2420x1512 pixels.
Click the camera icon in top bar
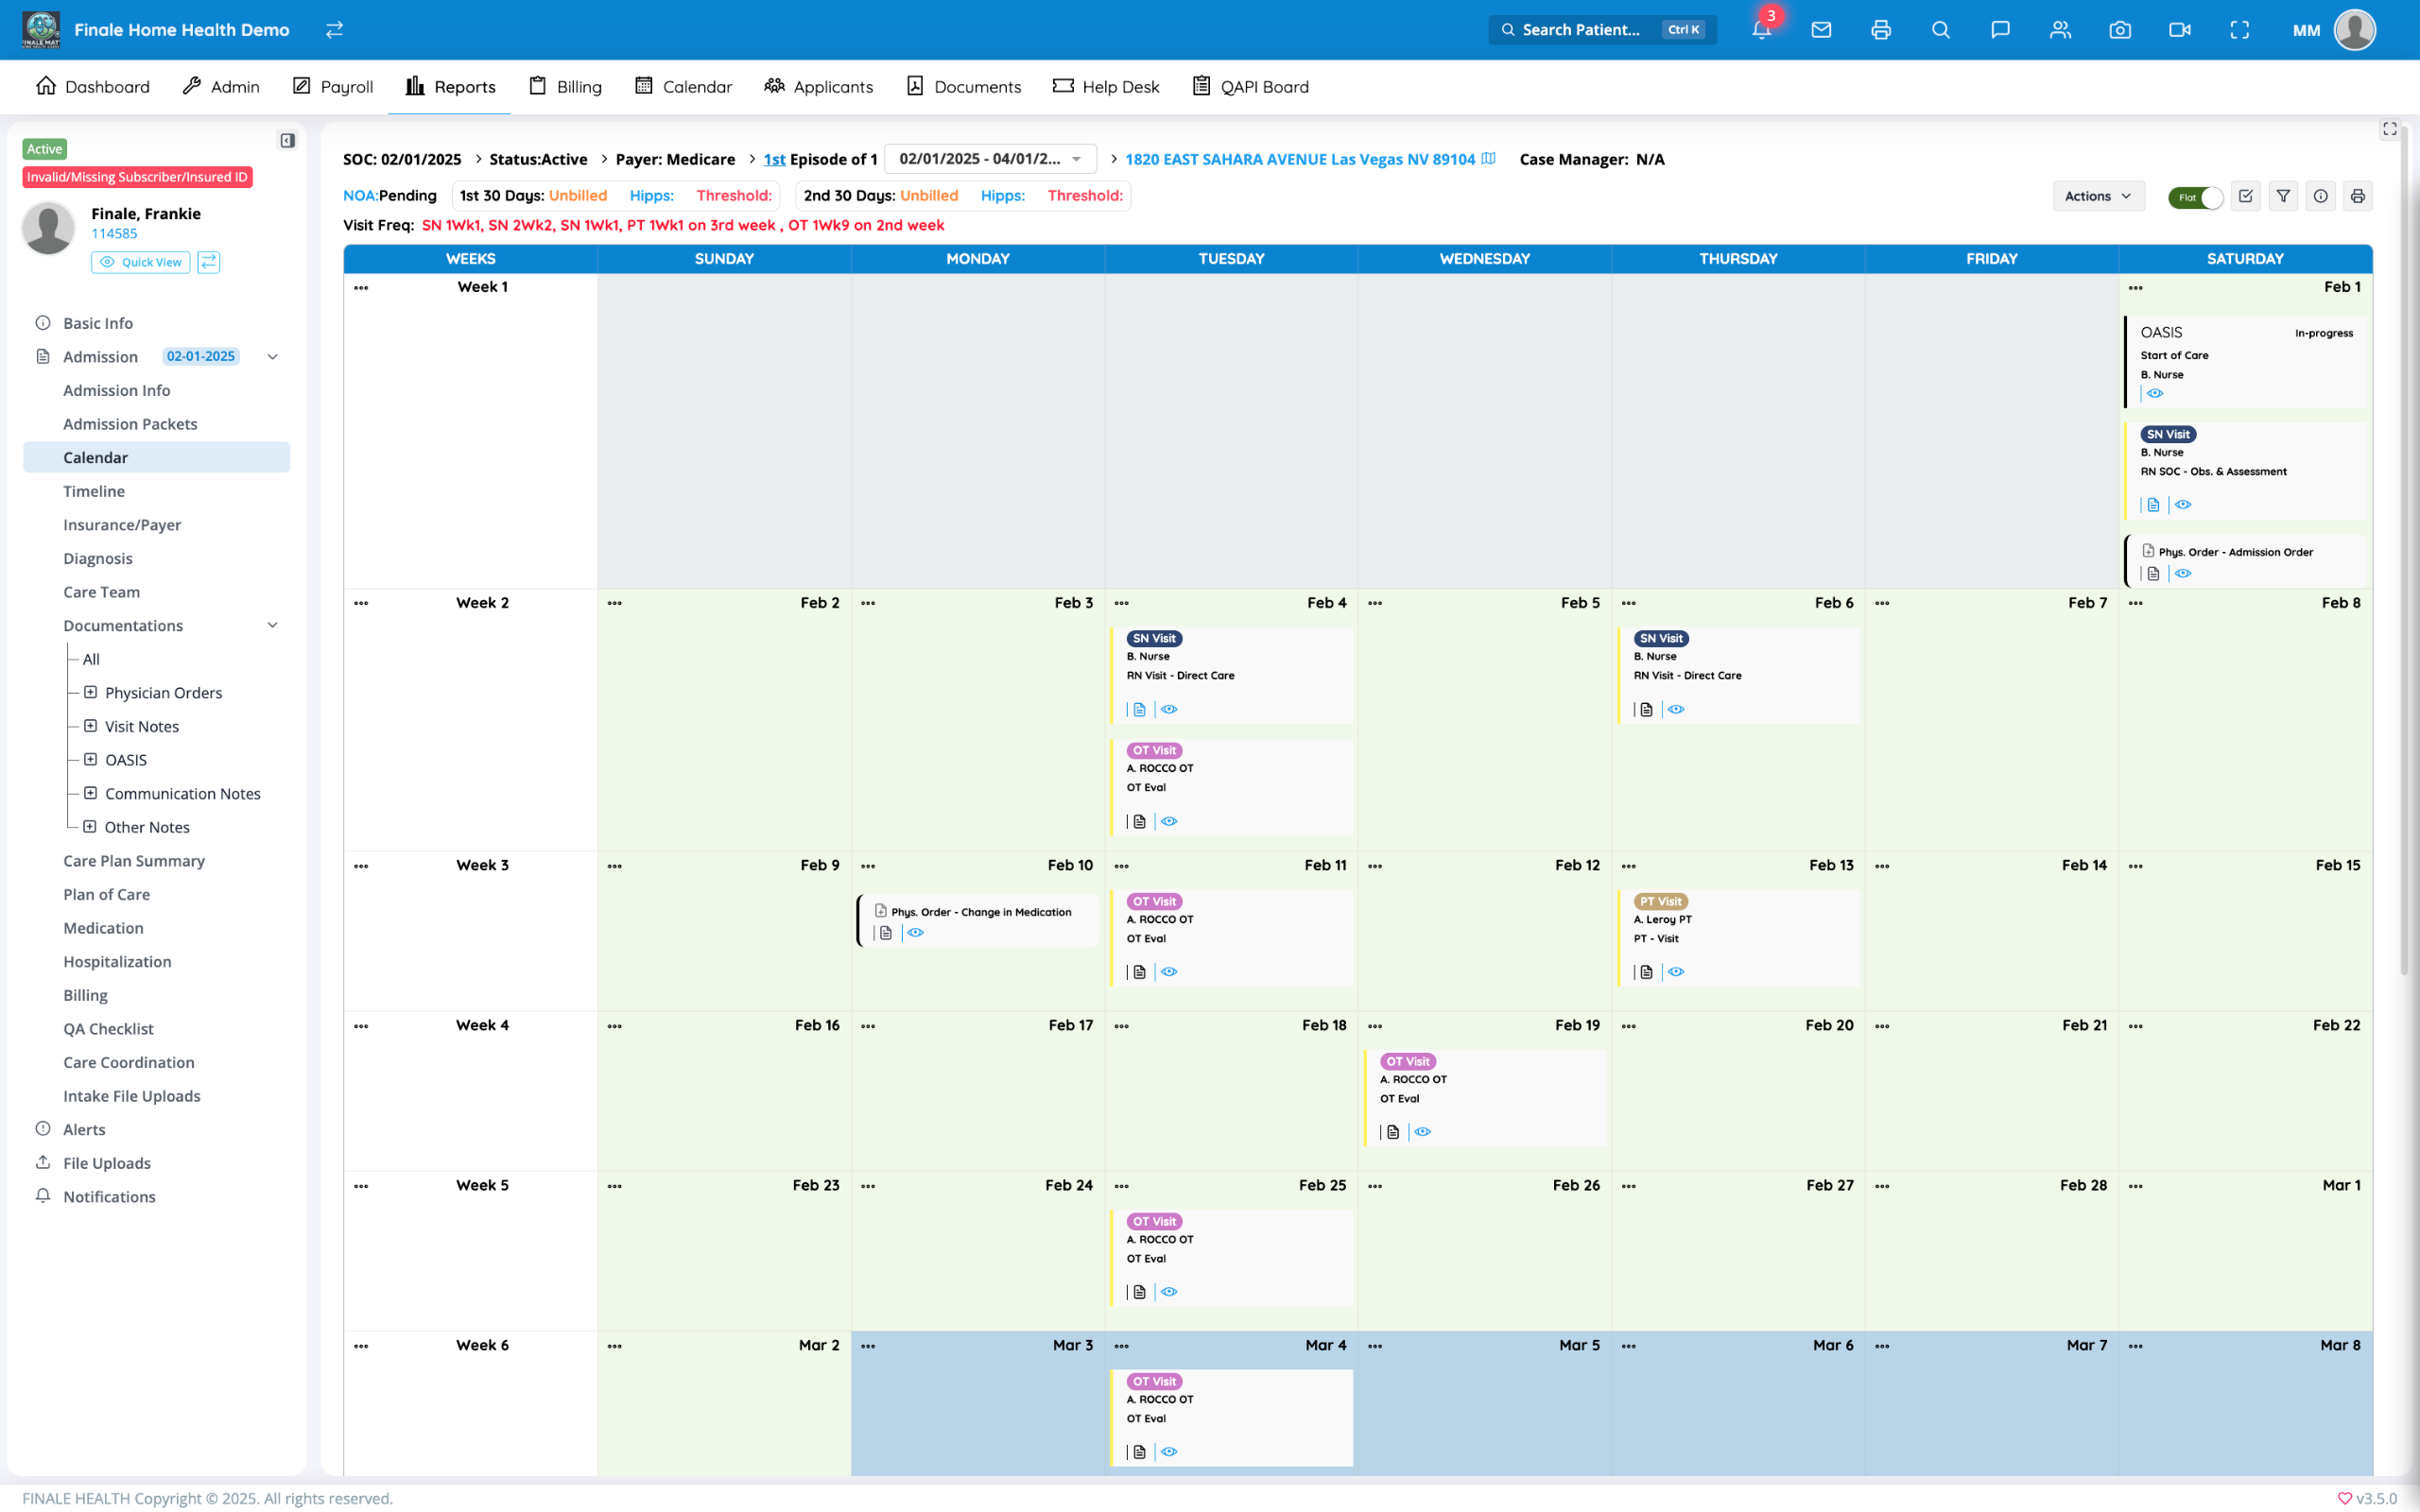coord(2120,30)
